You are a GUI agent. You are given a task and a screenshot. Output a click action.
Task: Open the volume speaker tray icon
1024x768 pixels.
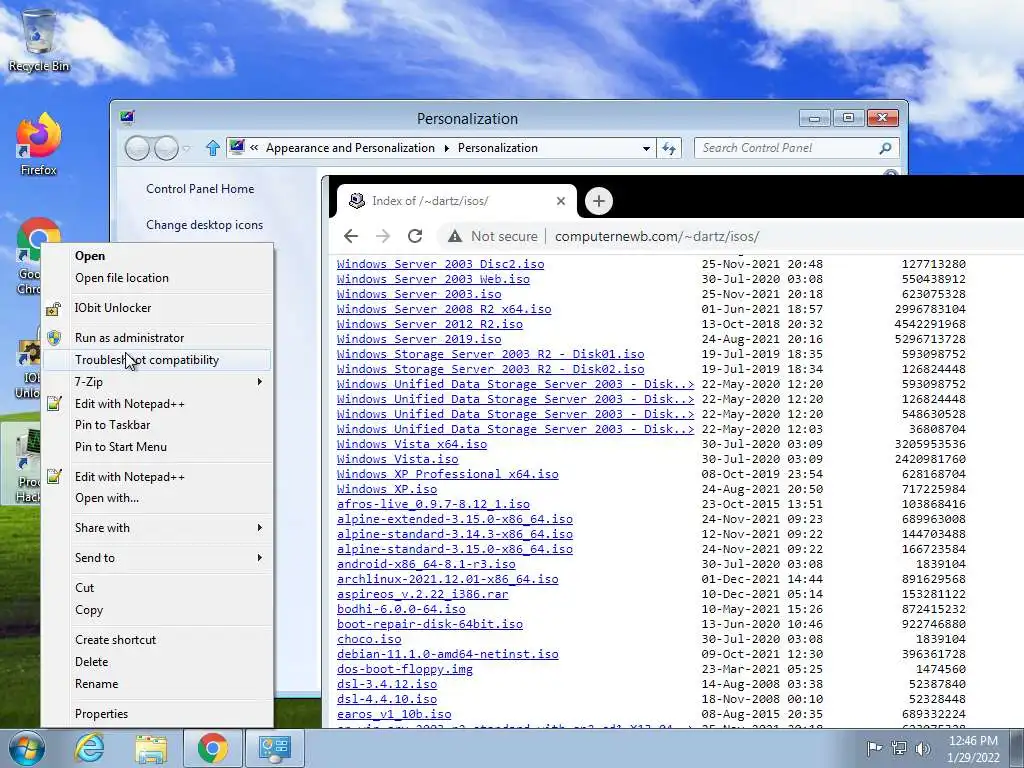tap(923, 748)
